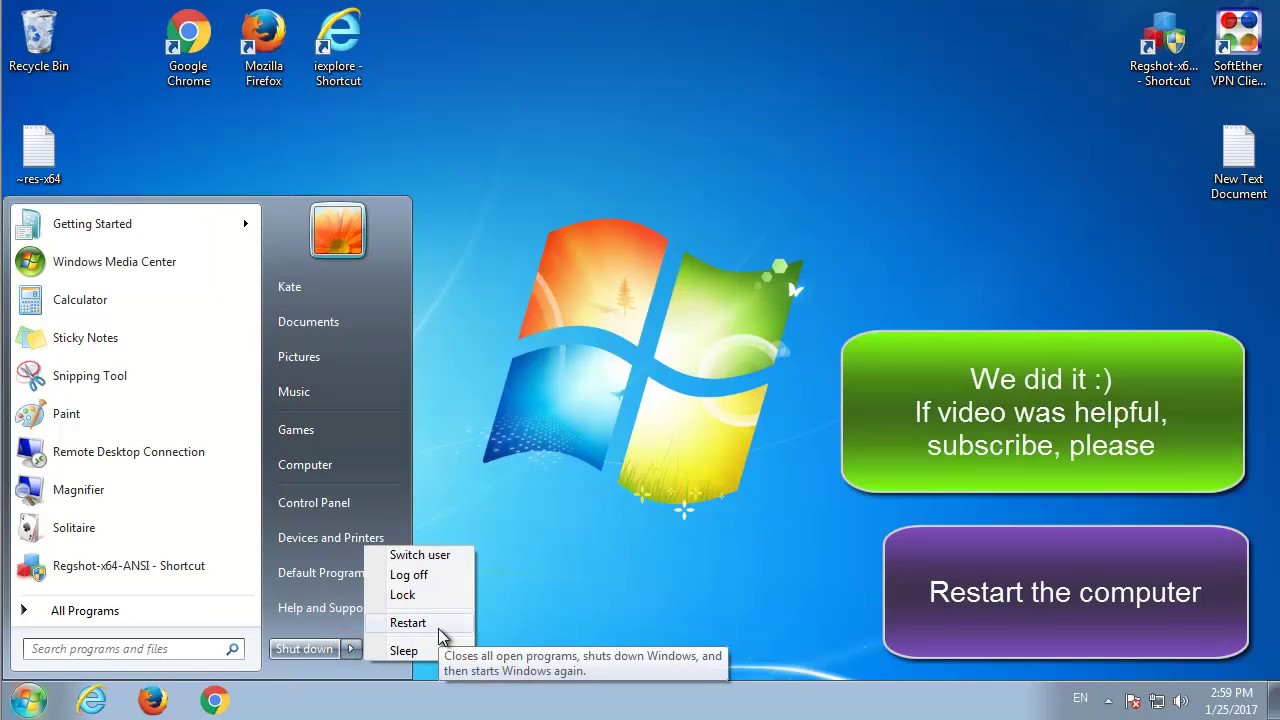The image size is (1280, 720).
Task: Choose Log off from power menu
Action: (x=419, y=575)
